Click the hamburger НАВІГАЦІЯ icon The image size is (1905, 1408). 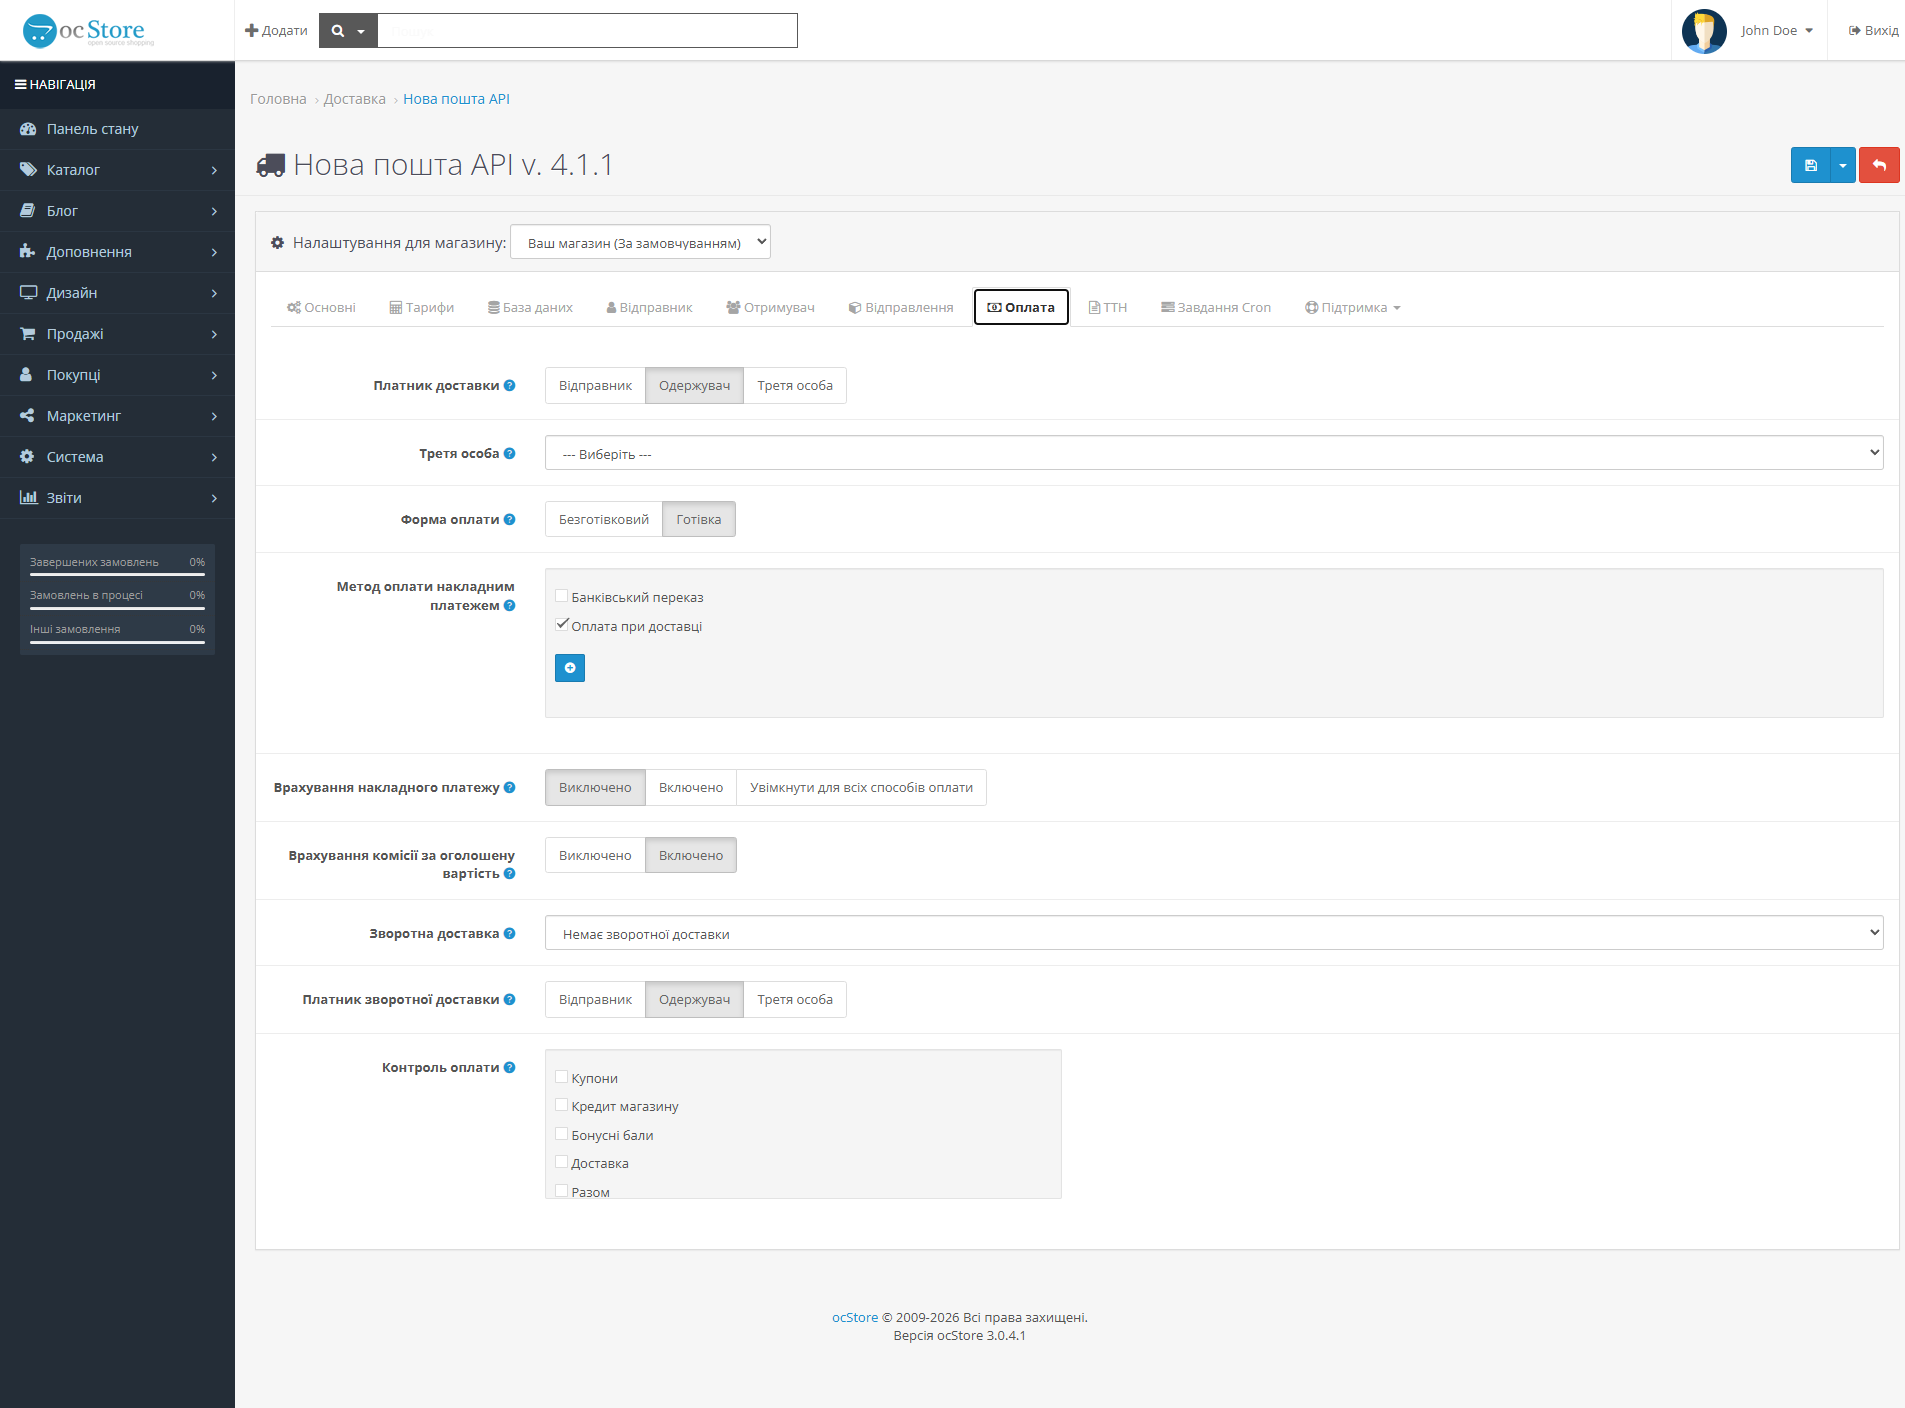point(20,85)
